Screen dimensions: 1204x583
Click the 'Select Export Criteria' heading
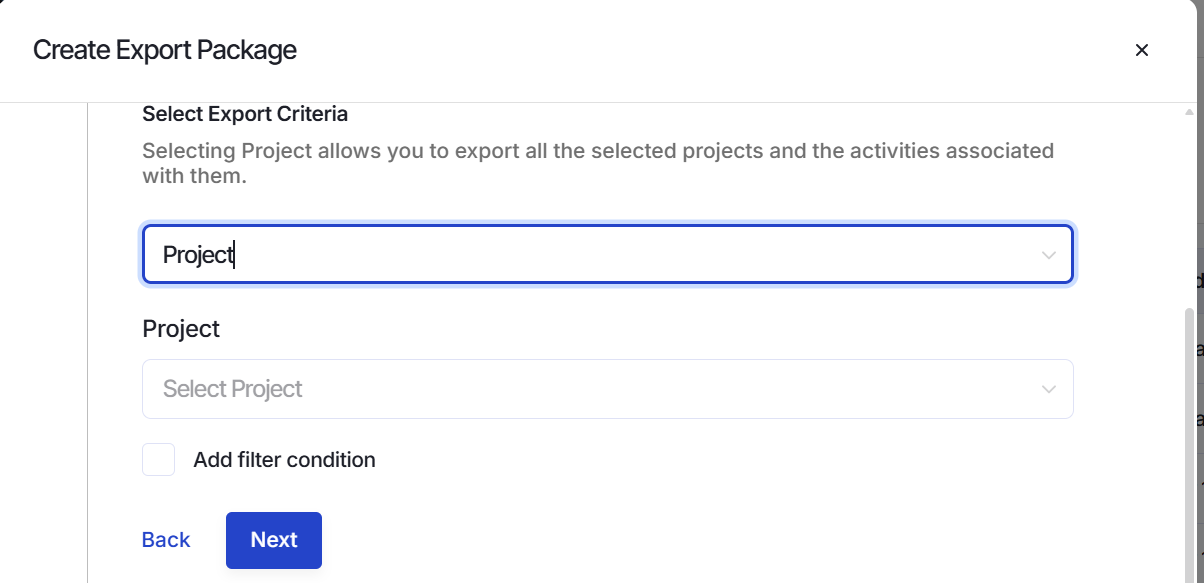(x=245, y=114)
